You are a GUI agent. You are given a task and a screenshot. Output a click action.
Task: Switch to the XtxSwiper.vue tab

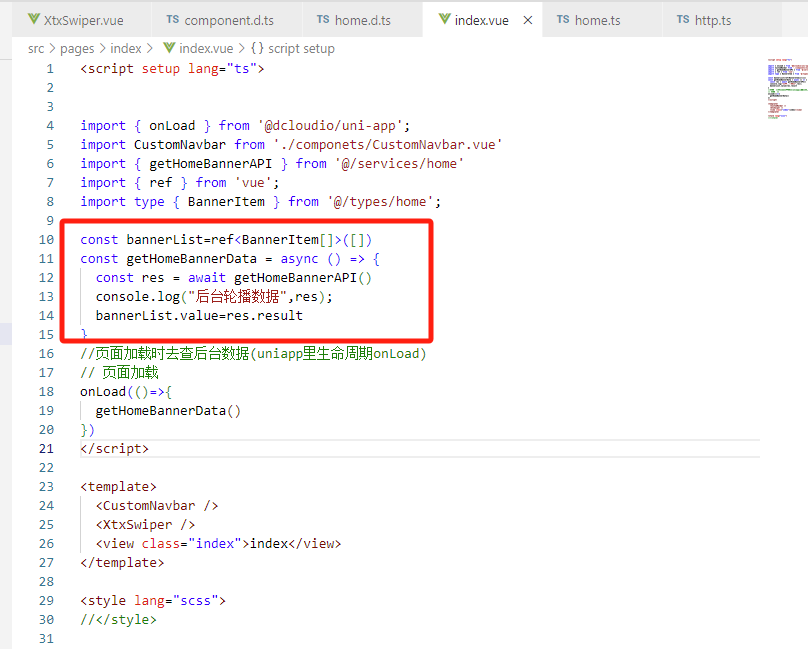pos(81,20)
